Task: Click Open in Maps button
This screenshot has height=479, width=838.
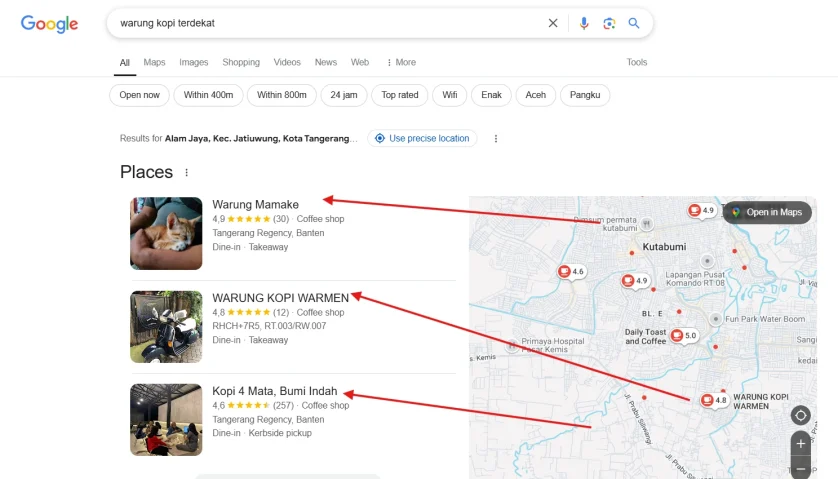Action: (767, 212)
